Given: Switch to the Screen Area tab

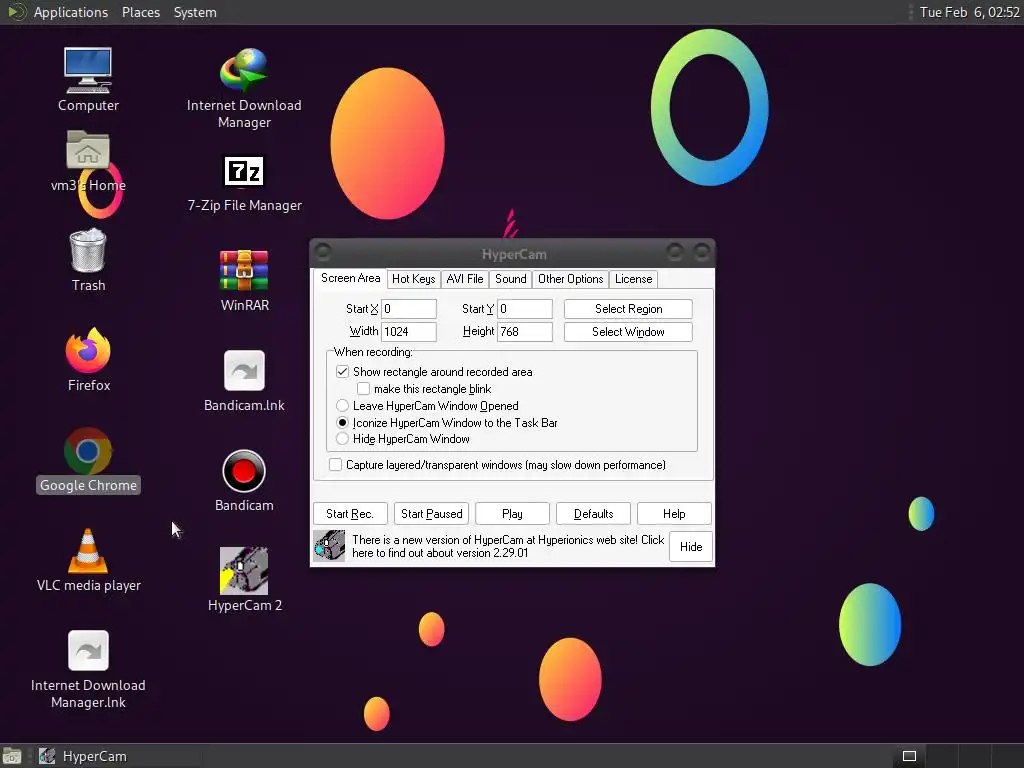Looking at the screenshot, I should tap(350, 278).
